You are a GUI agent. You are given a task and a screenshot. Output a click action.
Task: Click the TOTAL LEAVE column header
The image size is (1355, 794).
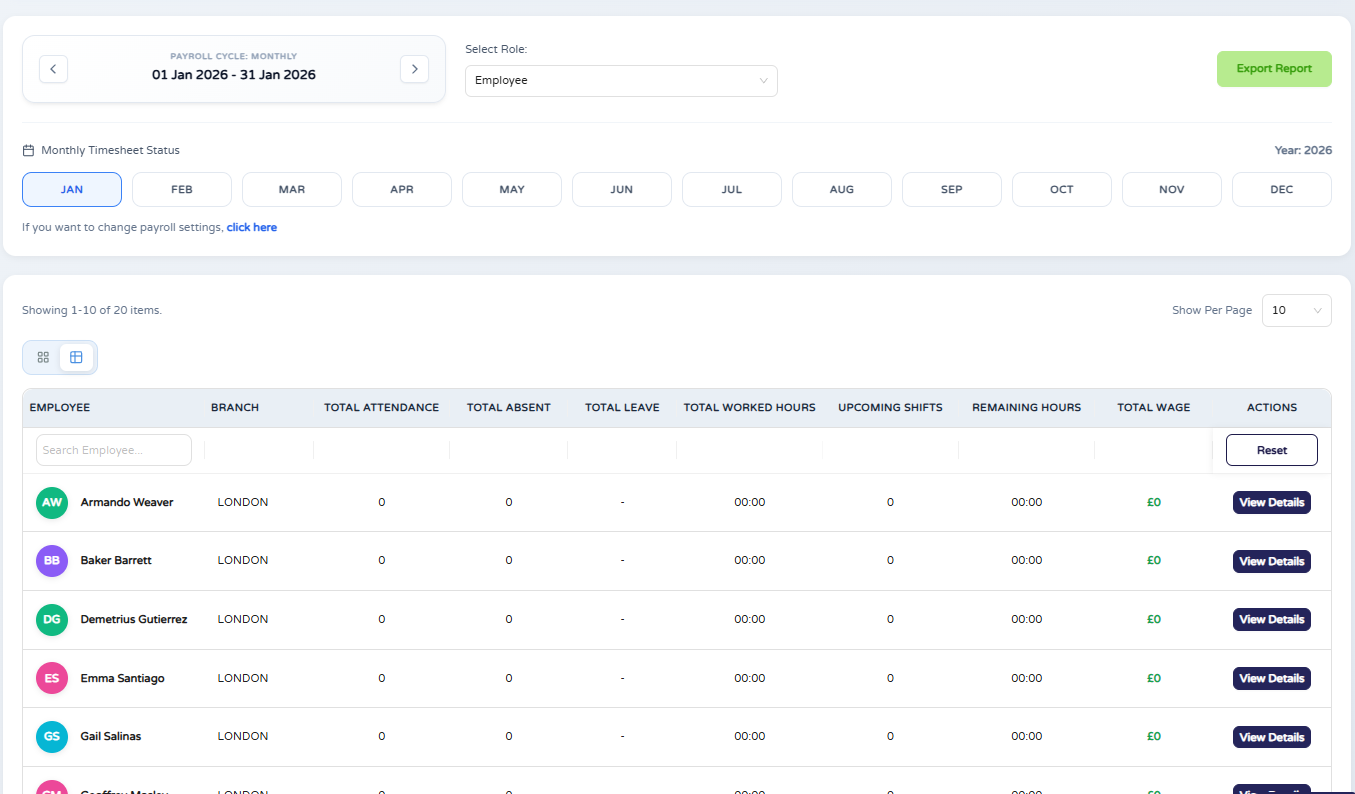pos(622,408)
